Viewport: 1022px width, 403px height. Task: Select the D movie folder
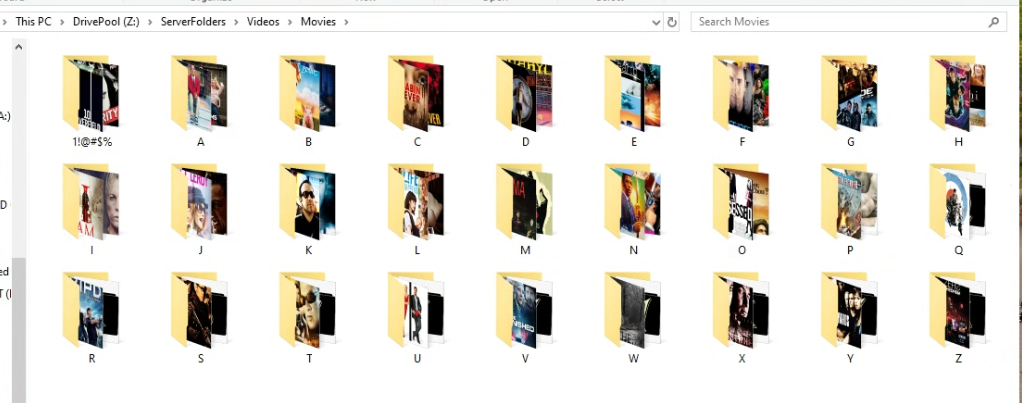click(524, 94)
